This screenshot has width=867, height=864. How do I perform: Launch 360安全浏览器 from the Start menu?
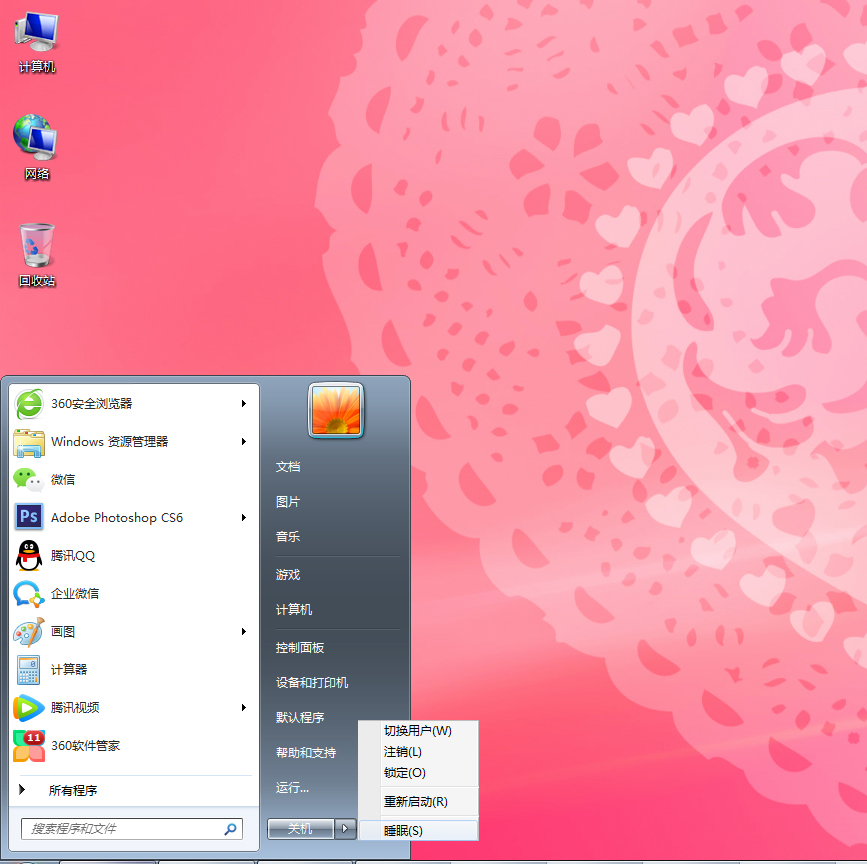tap(133, 404)
